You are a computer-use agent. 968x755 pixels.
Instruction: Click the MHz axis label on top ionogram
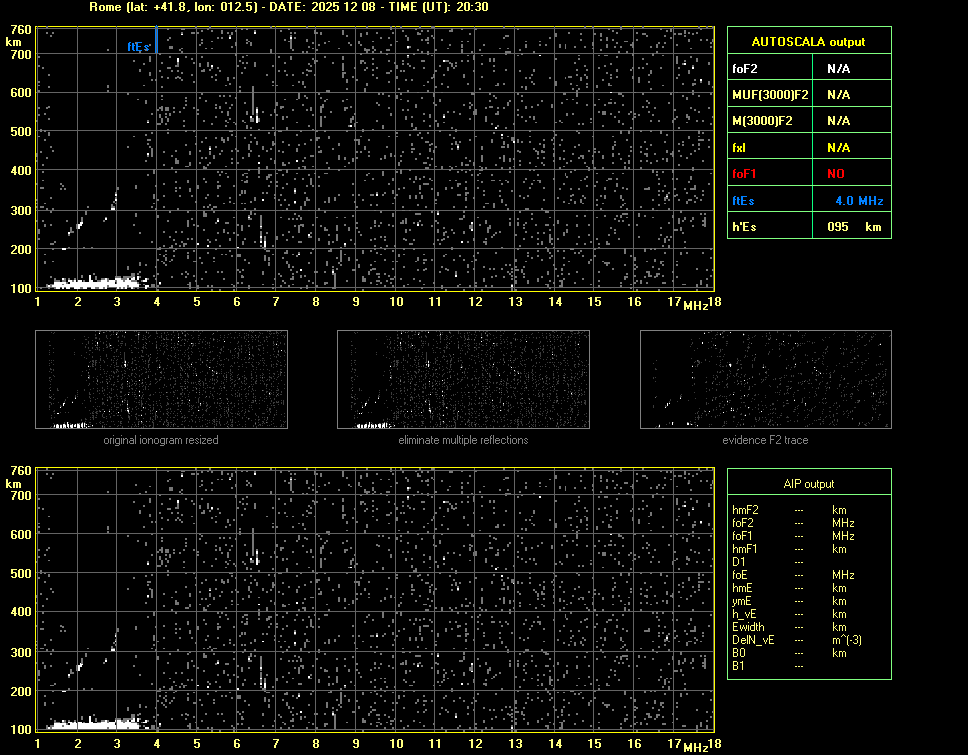click(695, 304)
